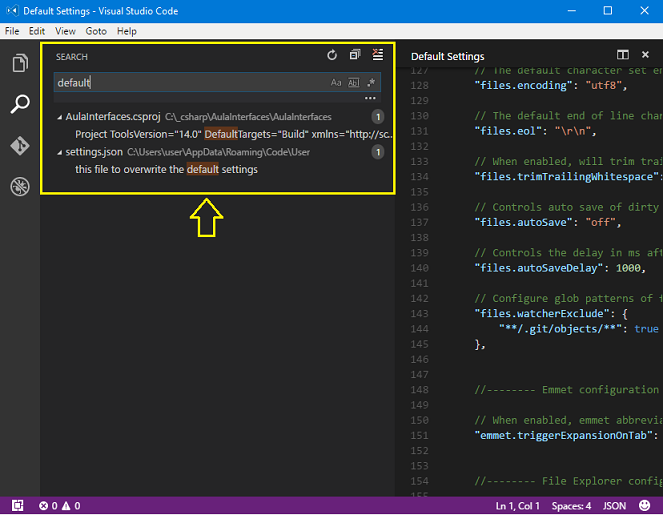The width and height of the screenshot is (663, 515).
Task: Open the DefaultTargets match in AulaInterfaces.csproj
Action: 233,134
